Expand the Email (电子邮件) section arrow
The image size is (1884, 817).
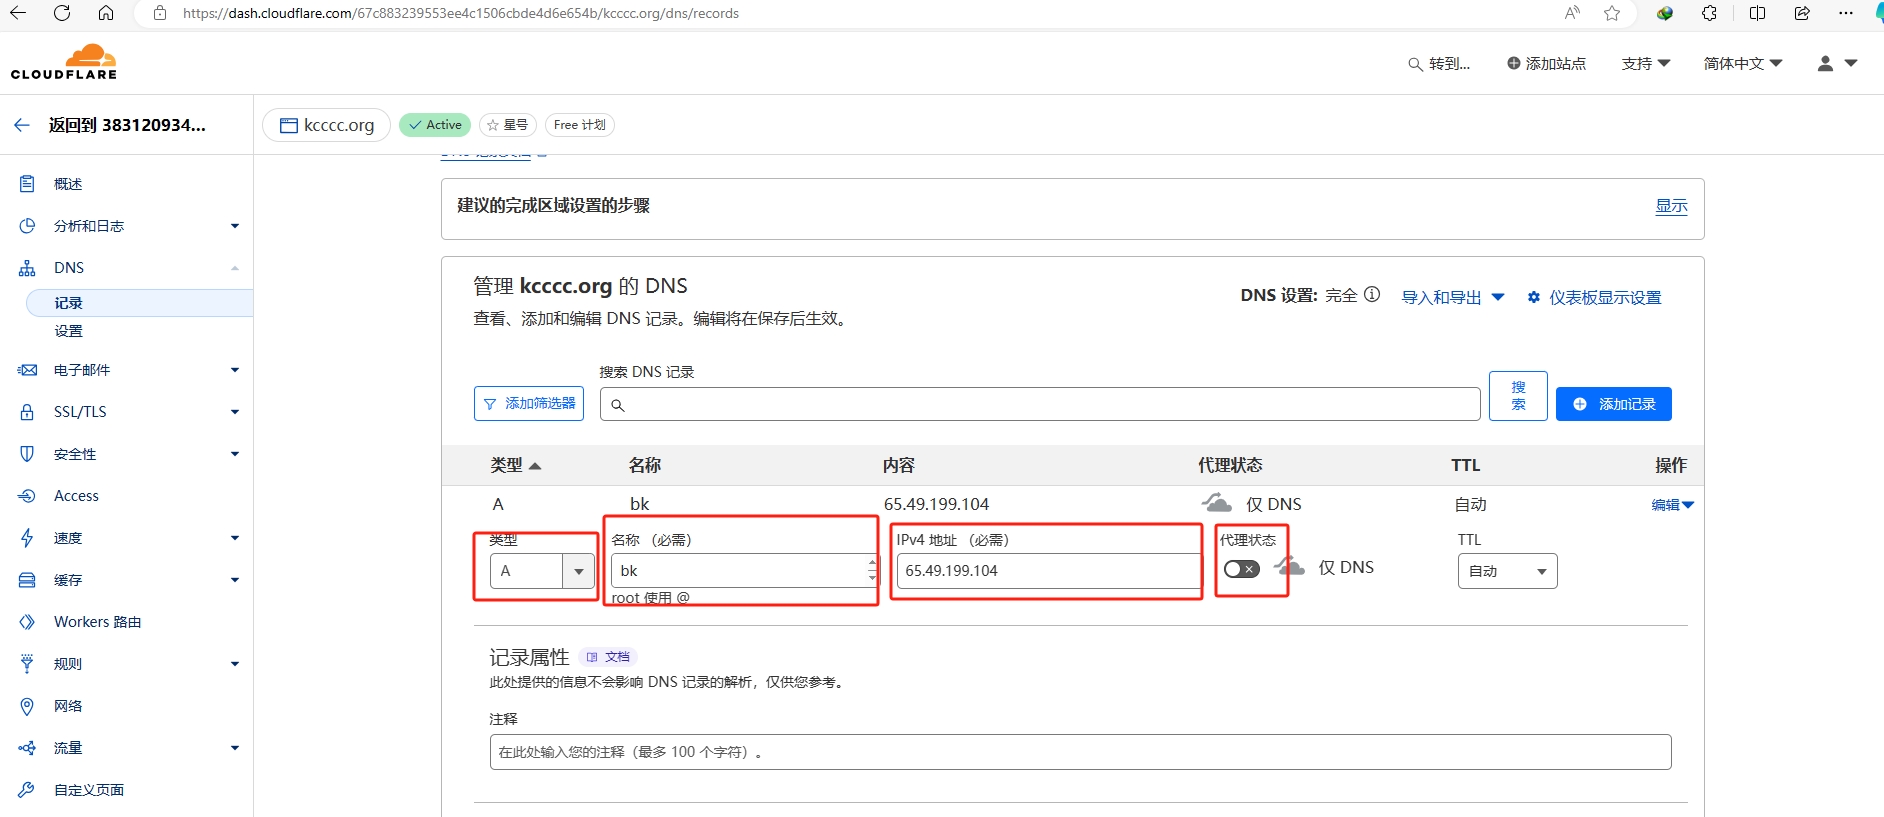click(x=235, y=370)
